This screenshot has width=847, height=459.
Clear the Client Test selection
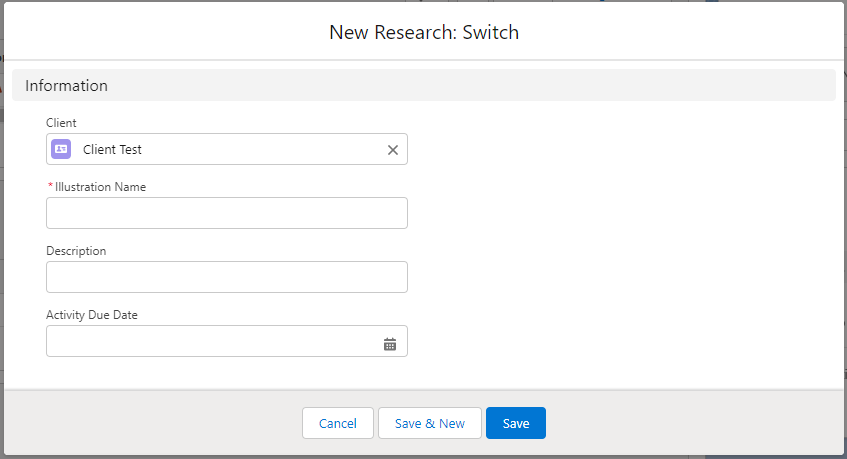[393, 150]
